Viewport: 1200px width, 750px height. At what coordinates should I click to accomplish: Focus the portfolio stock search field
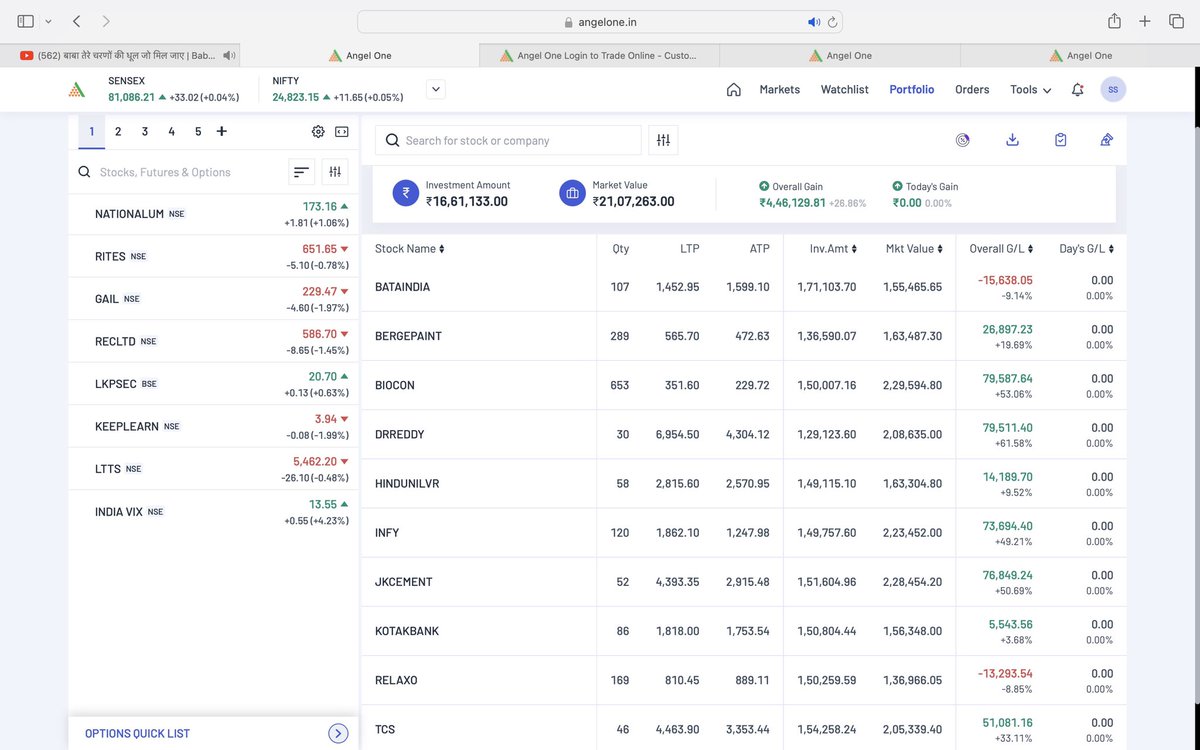[x=508, y=140]
